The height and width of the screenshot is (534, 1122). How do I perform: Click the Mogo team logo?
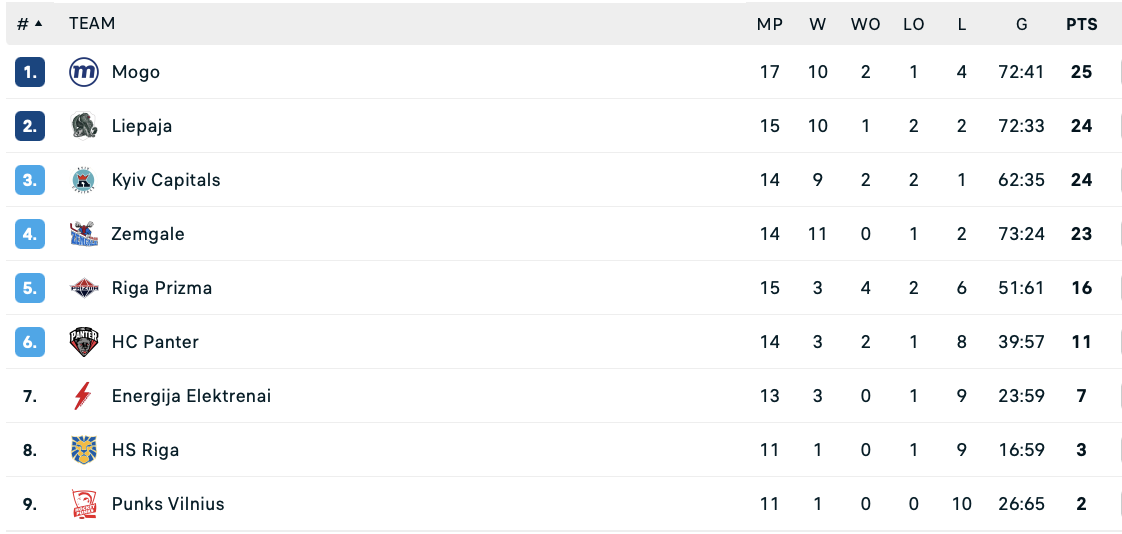click(84, 72)
